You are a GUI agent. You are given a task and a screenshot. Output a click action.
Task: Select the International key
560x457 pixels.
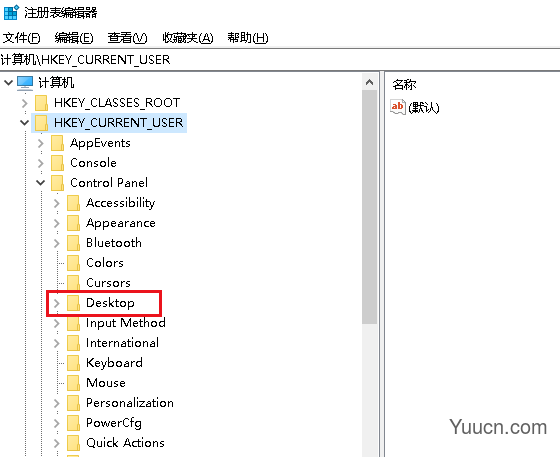pyautogui.click(x=122, y=343)
